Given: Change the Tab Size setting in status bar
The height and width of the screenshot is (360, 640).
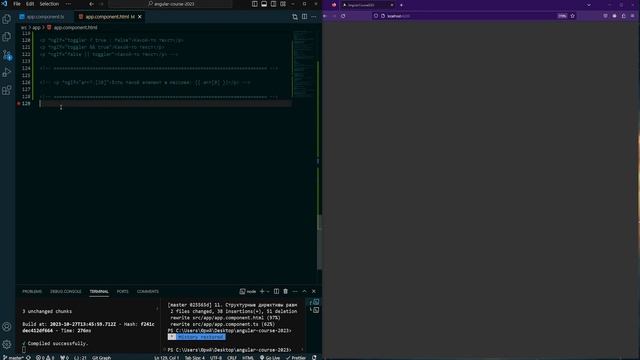Looking at the screenshot, I should pos(195,358).
